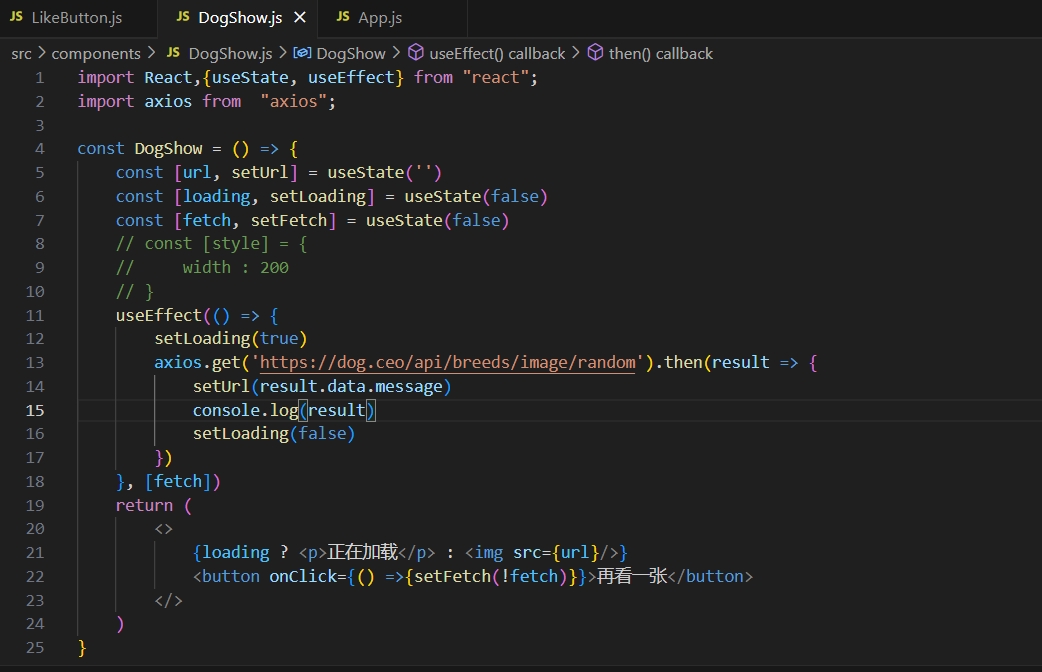Select the DogShow.js editor tab
Screen dimensions: 1042x672
click(239, 18)
